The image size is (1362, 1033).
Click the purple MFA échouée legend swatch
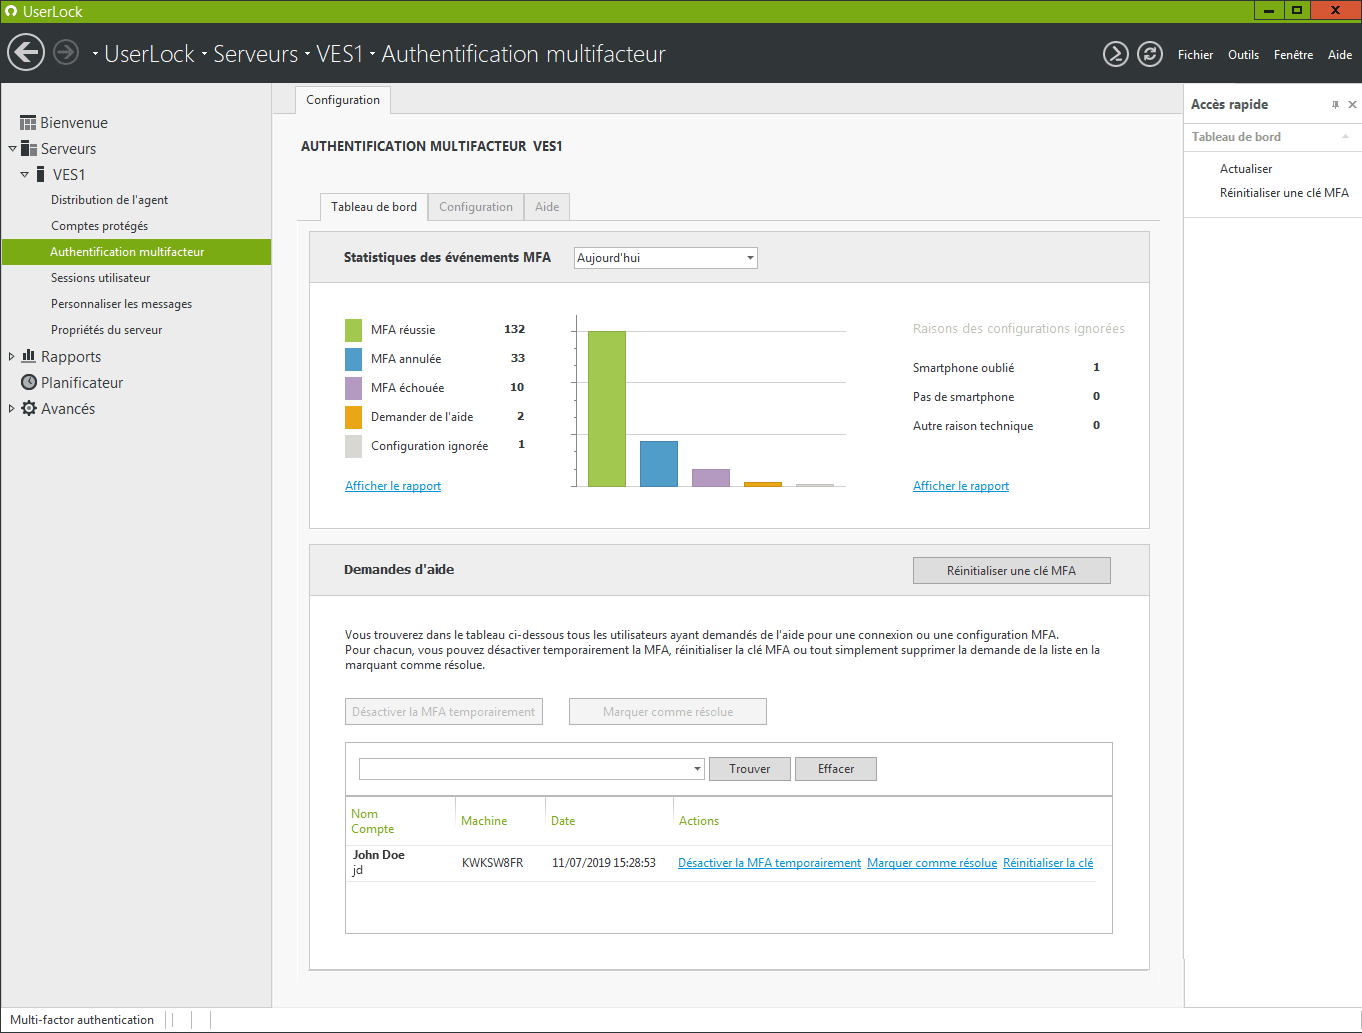click(353, 388)
